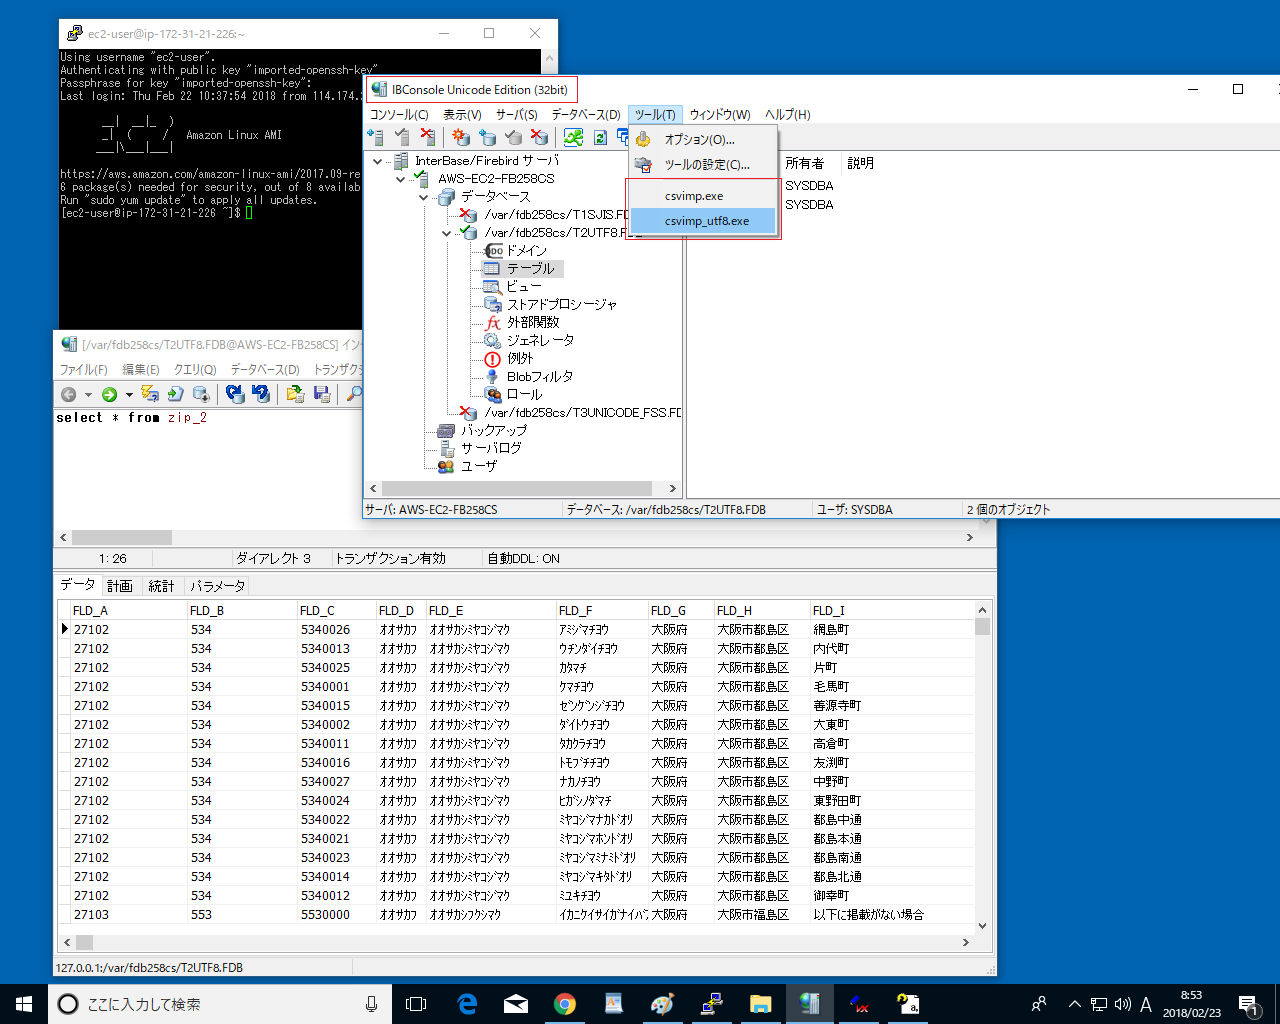The height and width of the screenshot is (1024, 1280).
Task: Click the save script floppy icon in SQL toolbar
Action: tap(321, 394)
